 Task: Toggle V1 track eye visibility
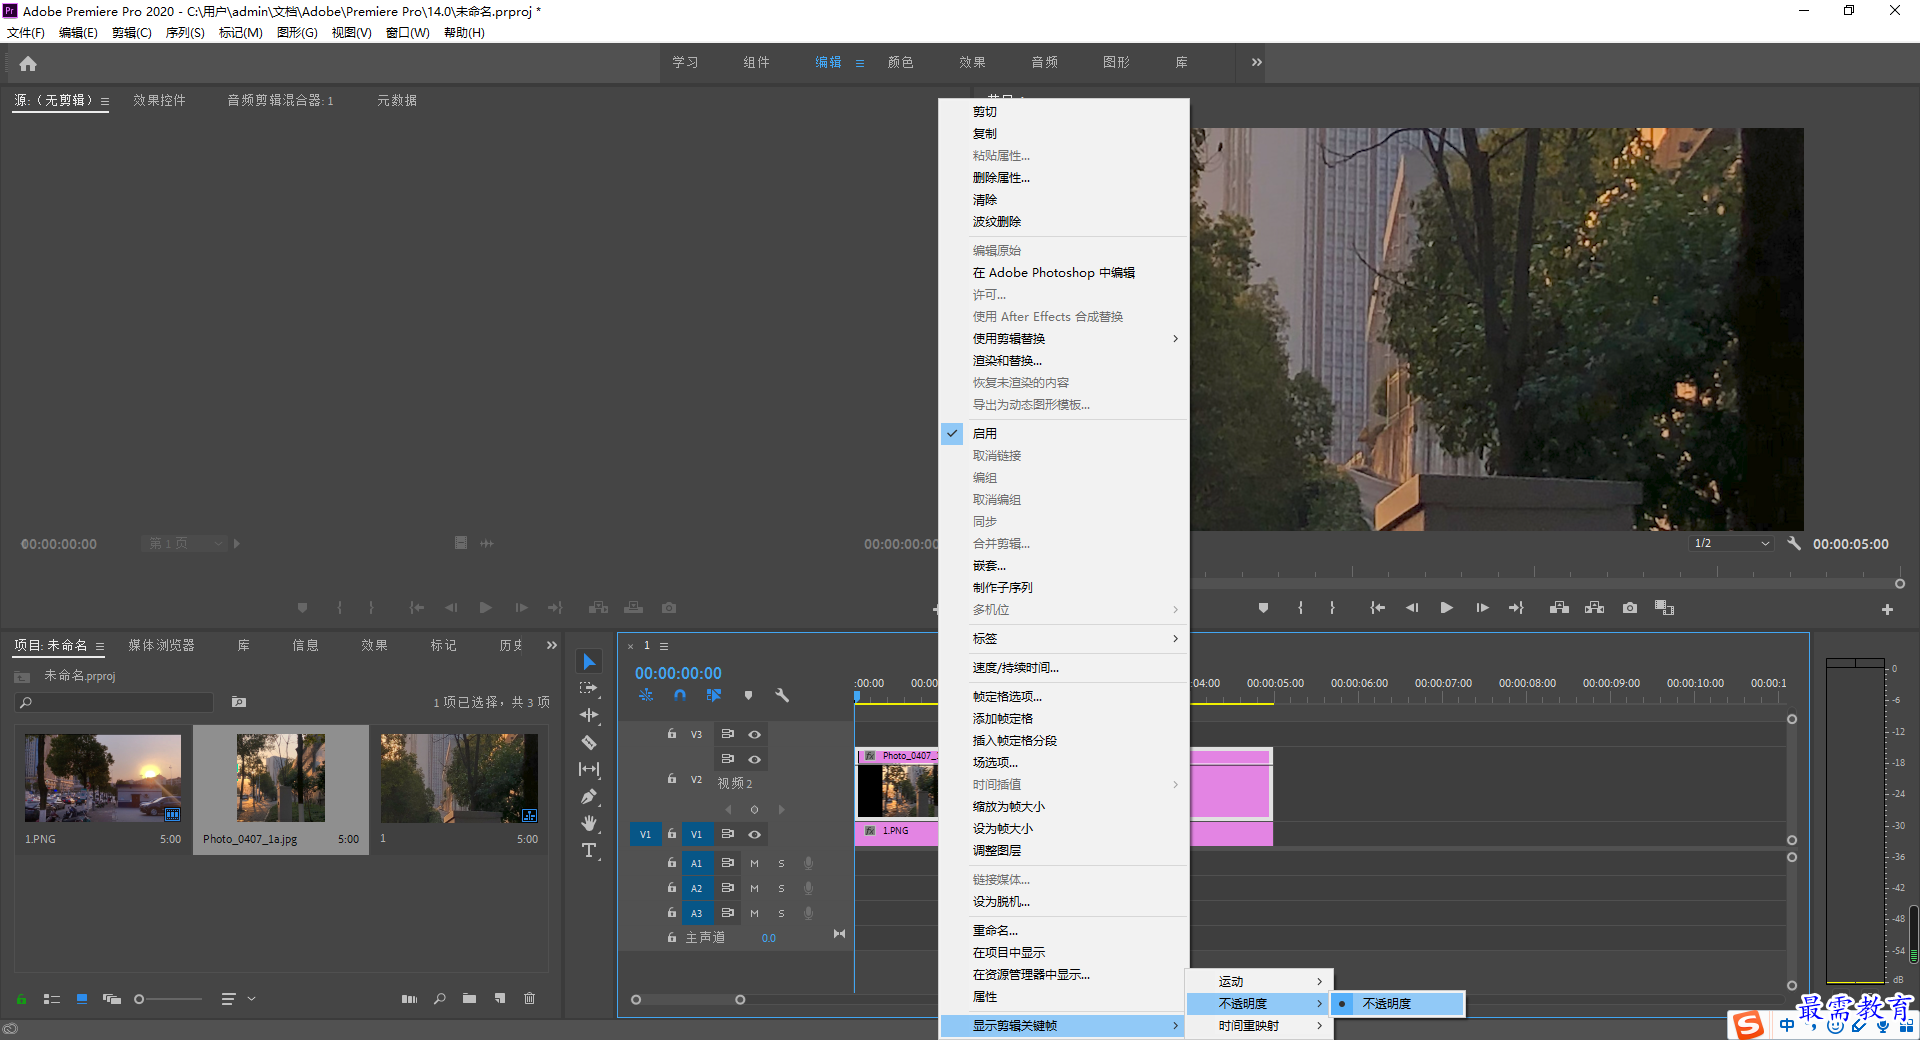coord(755,834)
